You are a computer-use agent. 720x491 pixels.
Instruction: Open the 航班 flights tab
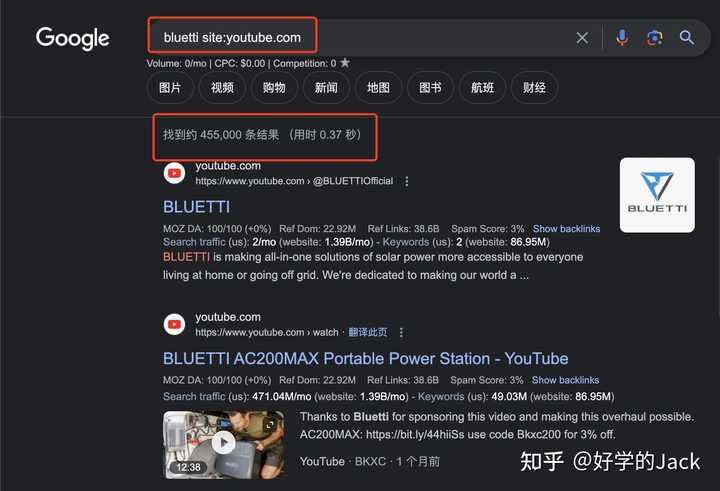[482, 87]
